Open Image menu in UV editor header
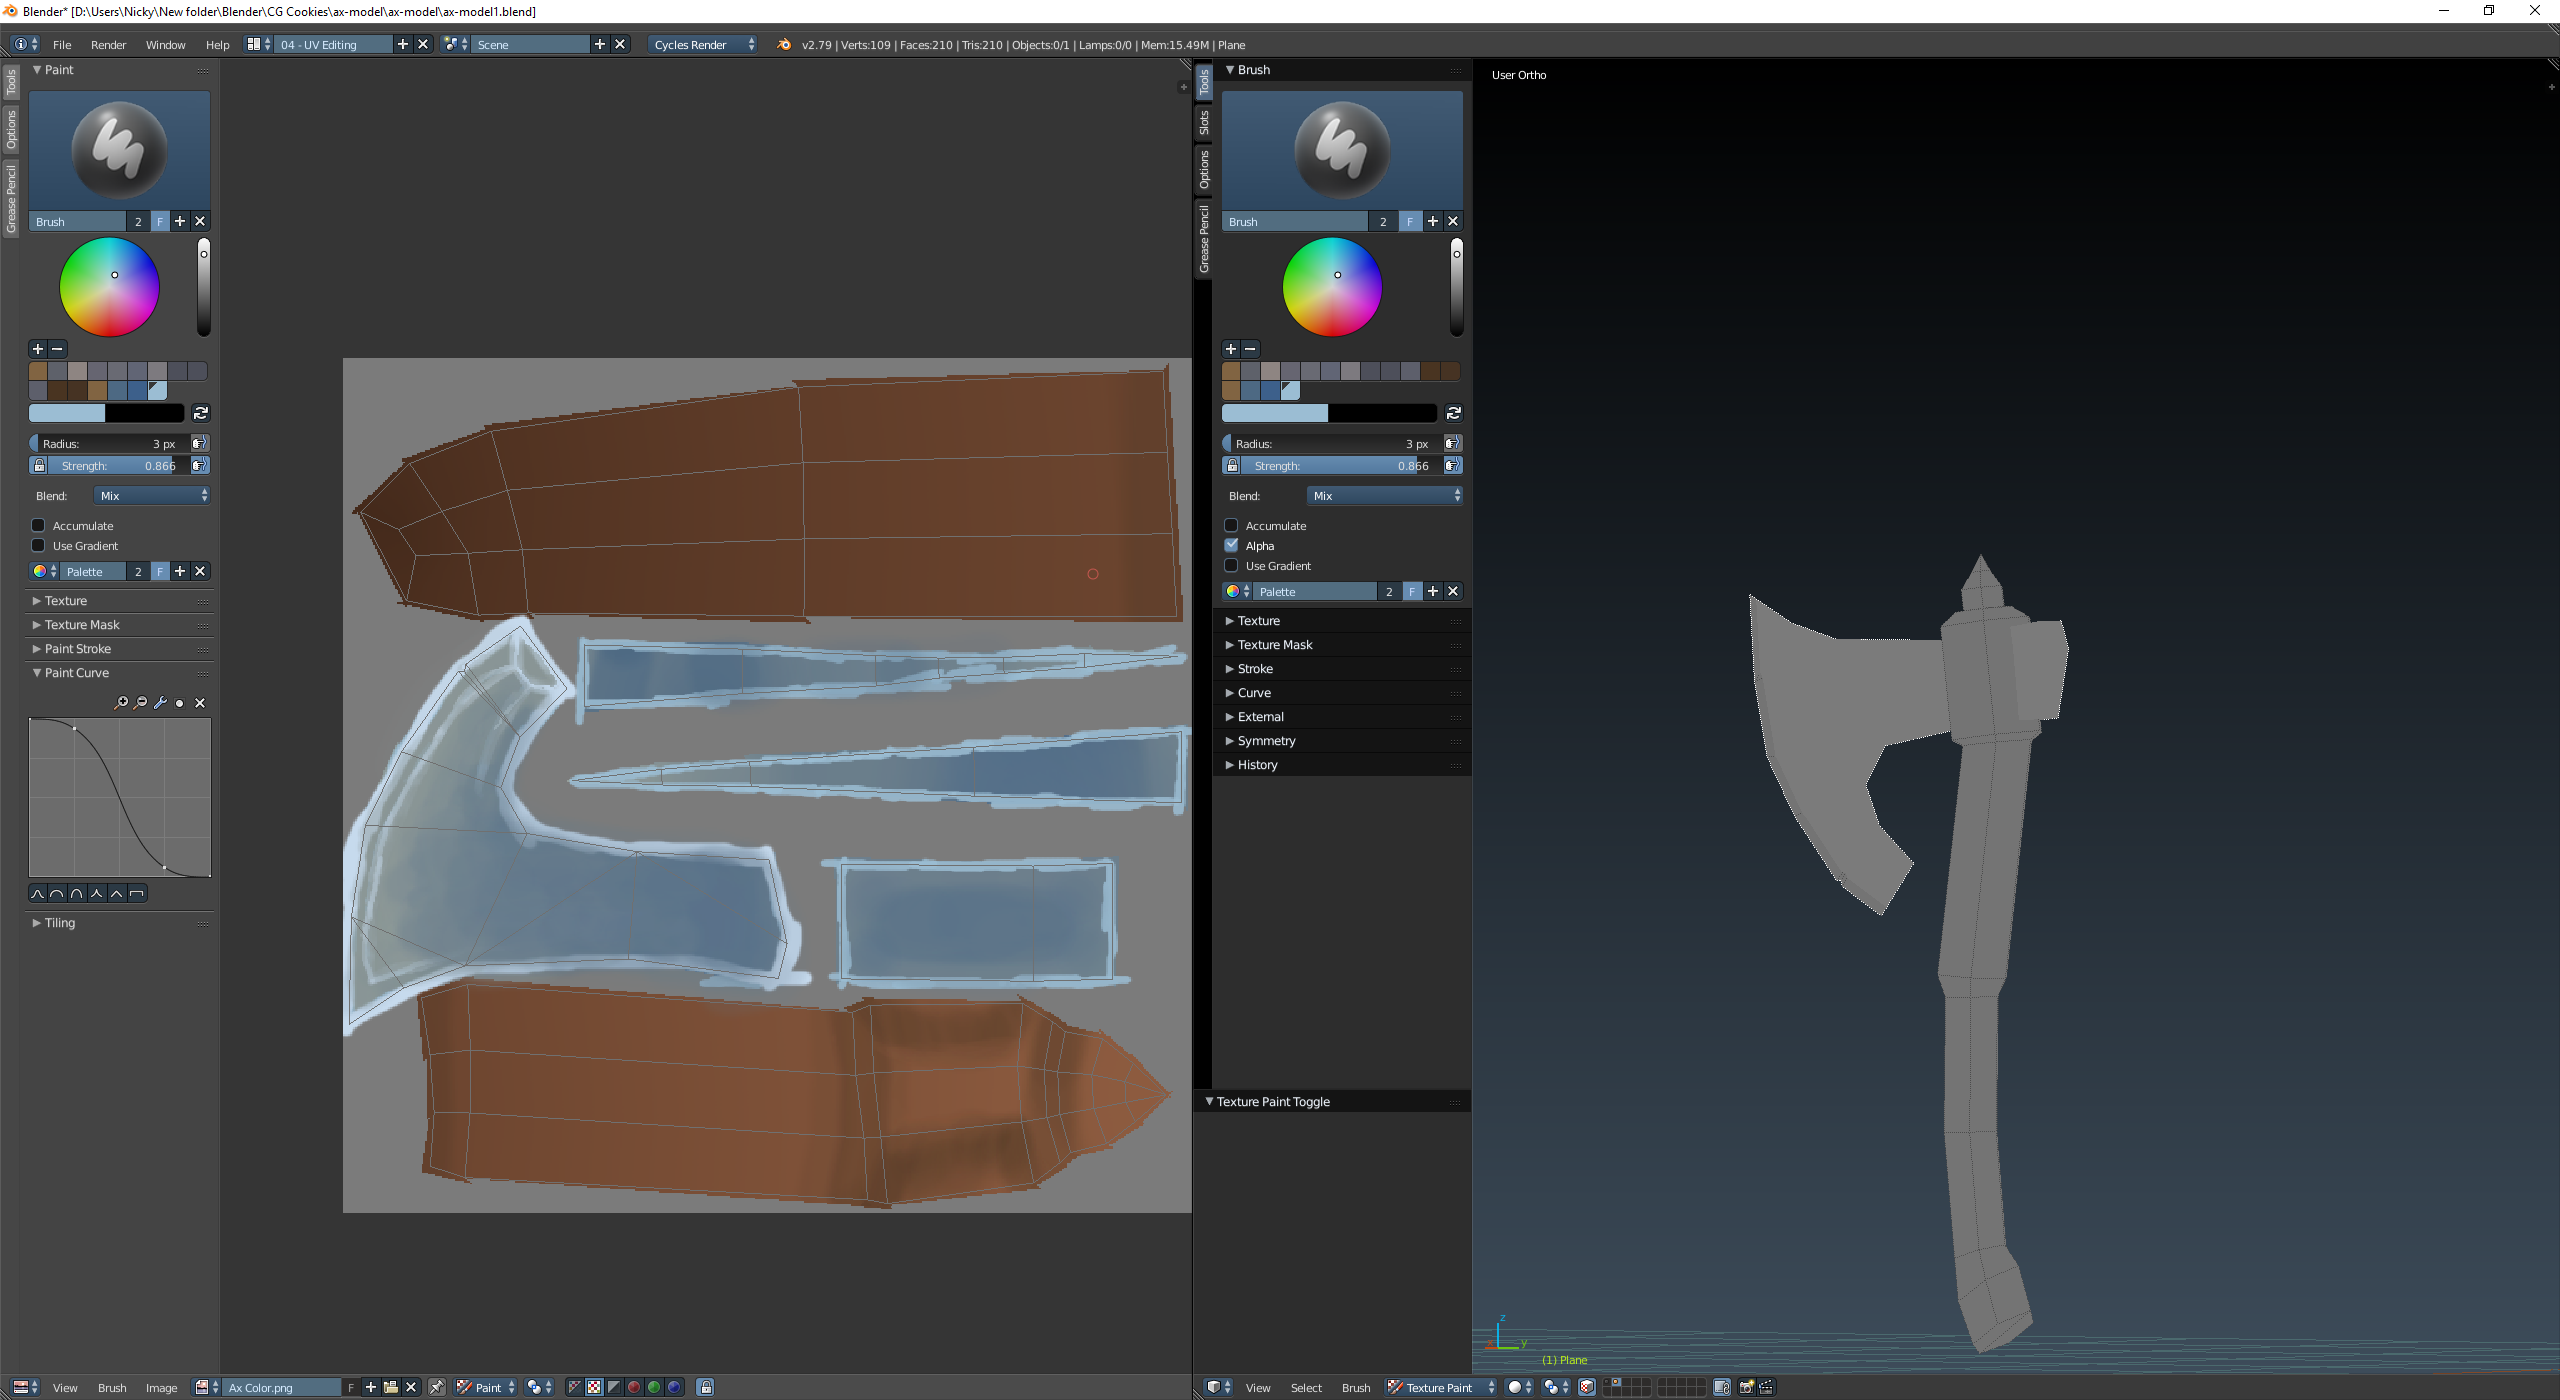2560x1400 pixels. click(161, 1388)
